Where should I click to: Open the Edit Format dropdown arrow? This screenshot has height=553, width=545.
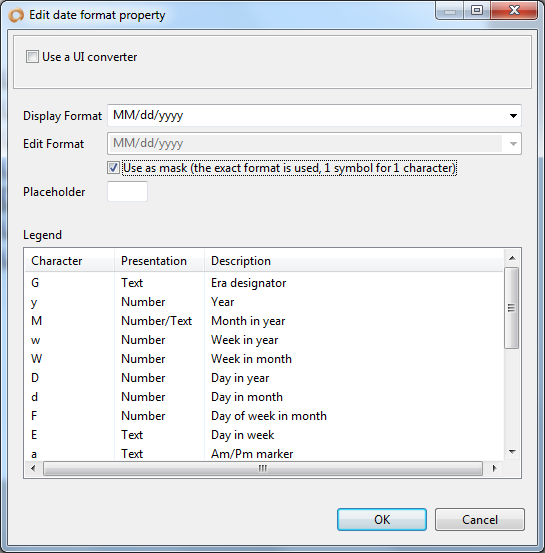click(513, 144)
